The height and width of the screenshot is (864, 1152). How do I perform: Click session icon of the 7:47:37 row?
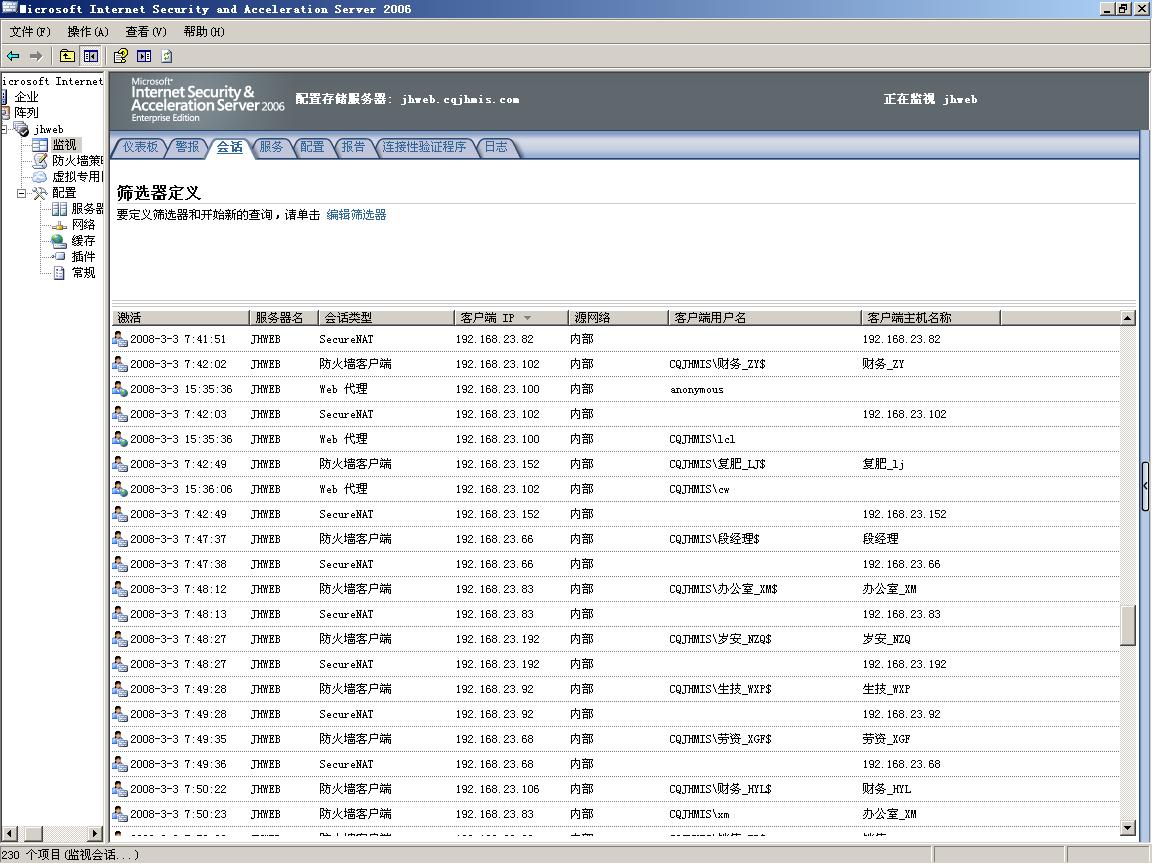tap(120, 539)
